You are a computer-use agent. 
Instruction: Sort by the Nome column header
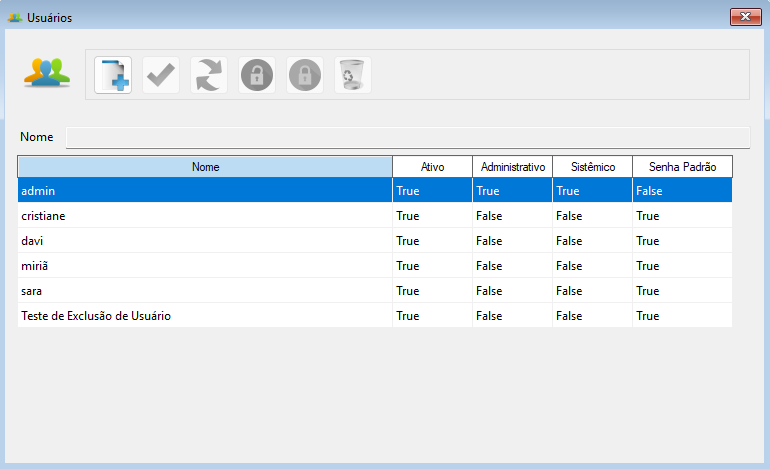[x=205, y=167]
